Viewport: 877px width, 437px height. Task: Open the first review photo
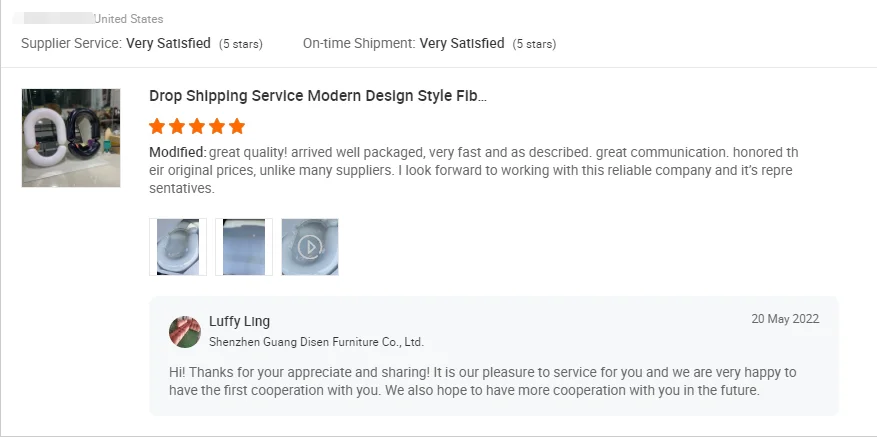[x=178, y=247]
